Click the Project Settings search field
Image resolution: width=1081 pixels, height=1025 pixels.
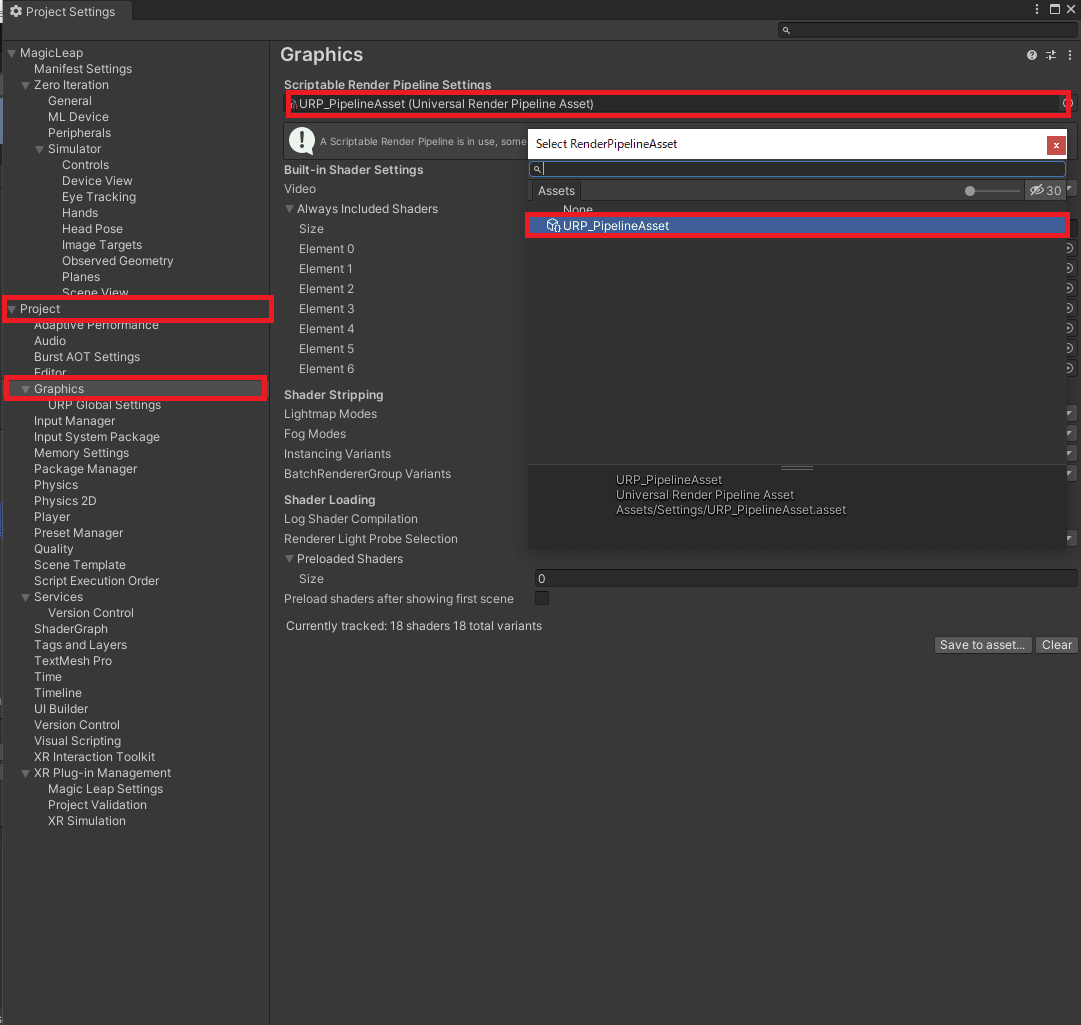click(927, 30)
